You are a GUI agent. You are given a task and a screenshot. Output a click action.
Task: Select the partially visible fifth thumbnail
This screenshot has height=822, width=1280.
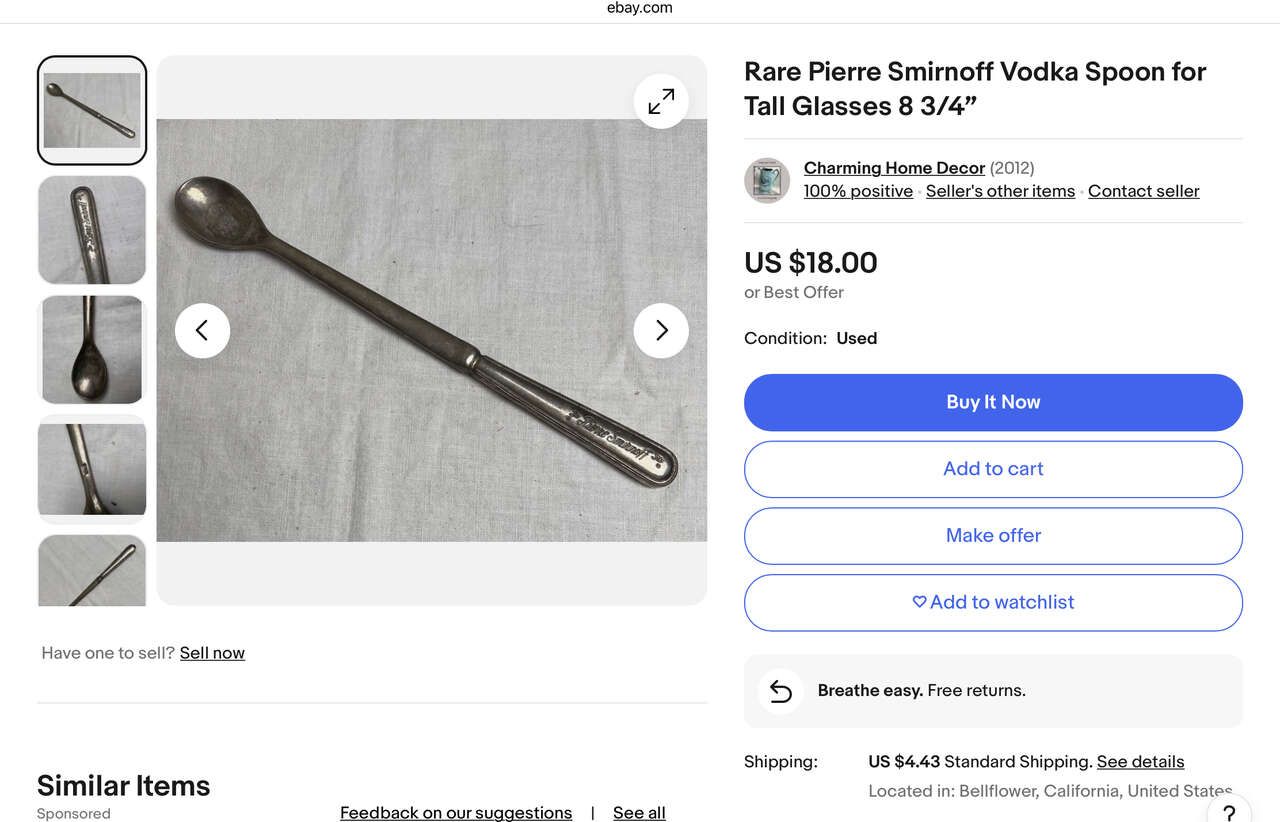(x=92, y=571)
